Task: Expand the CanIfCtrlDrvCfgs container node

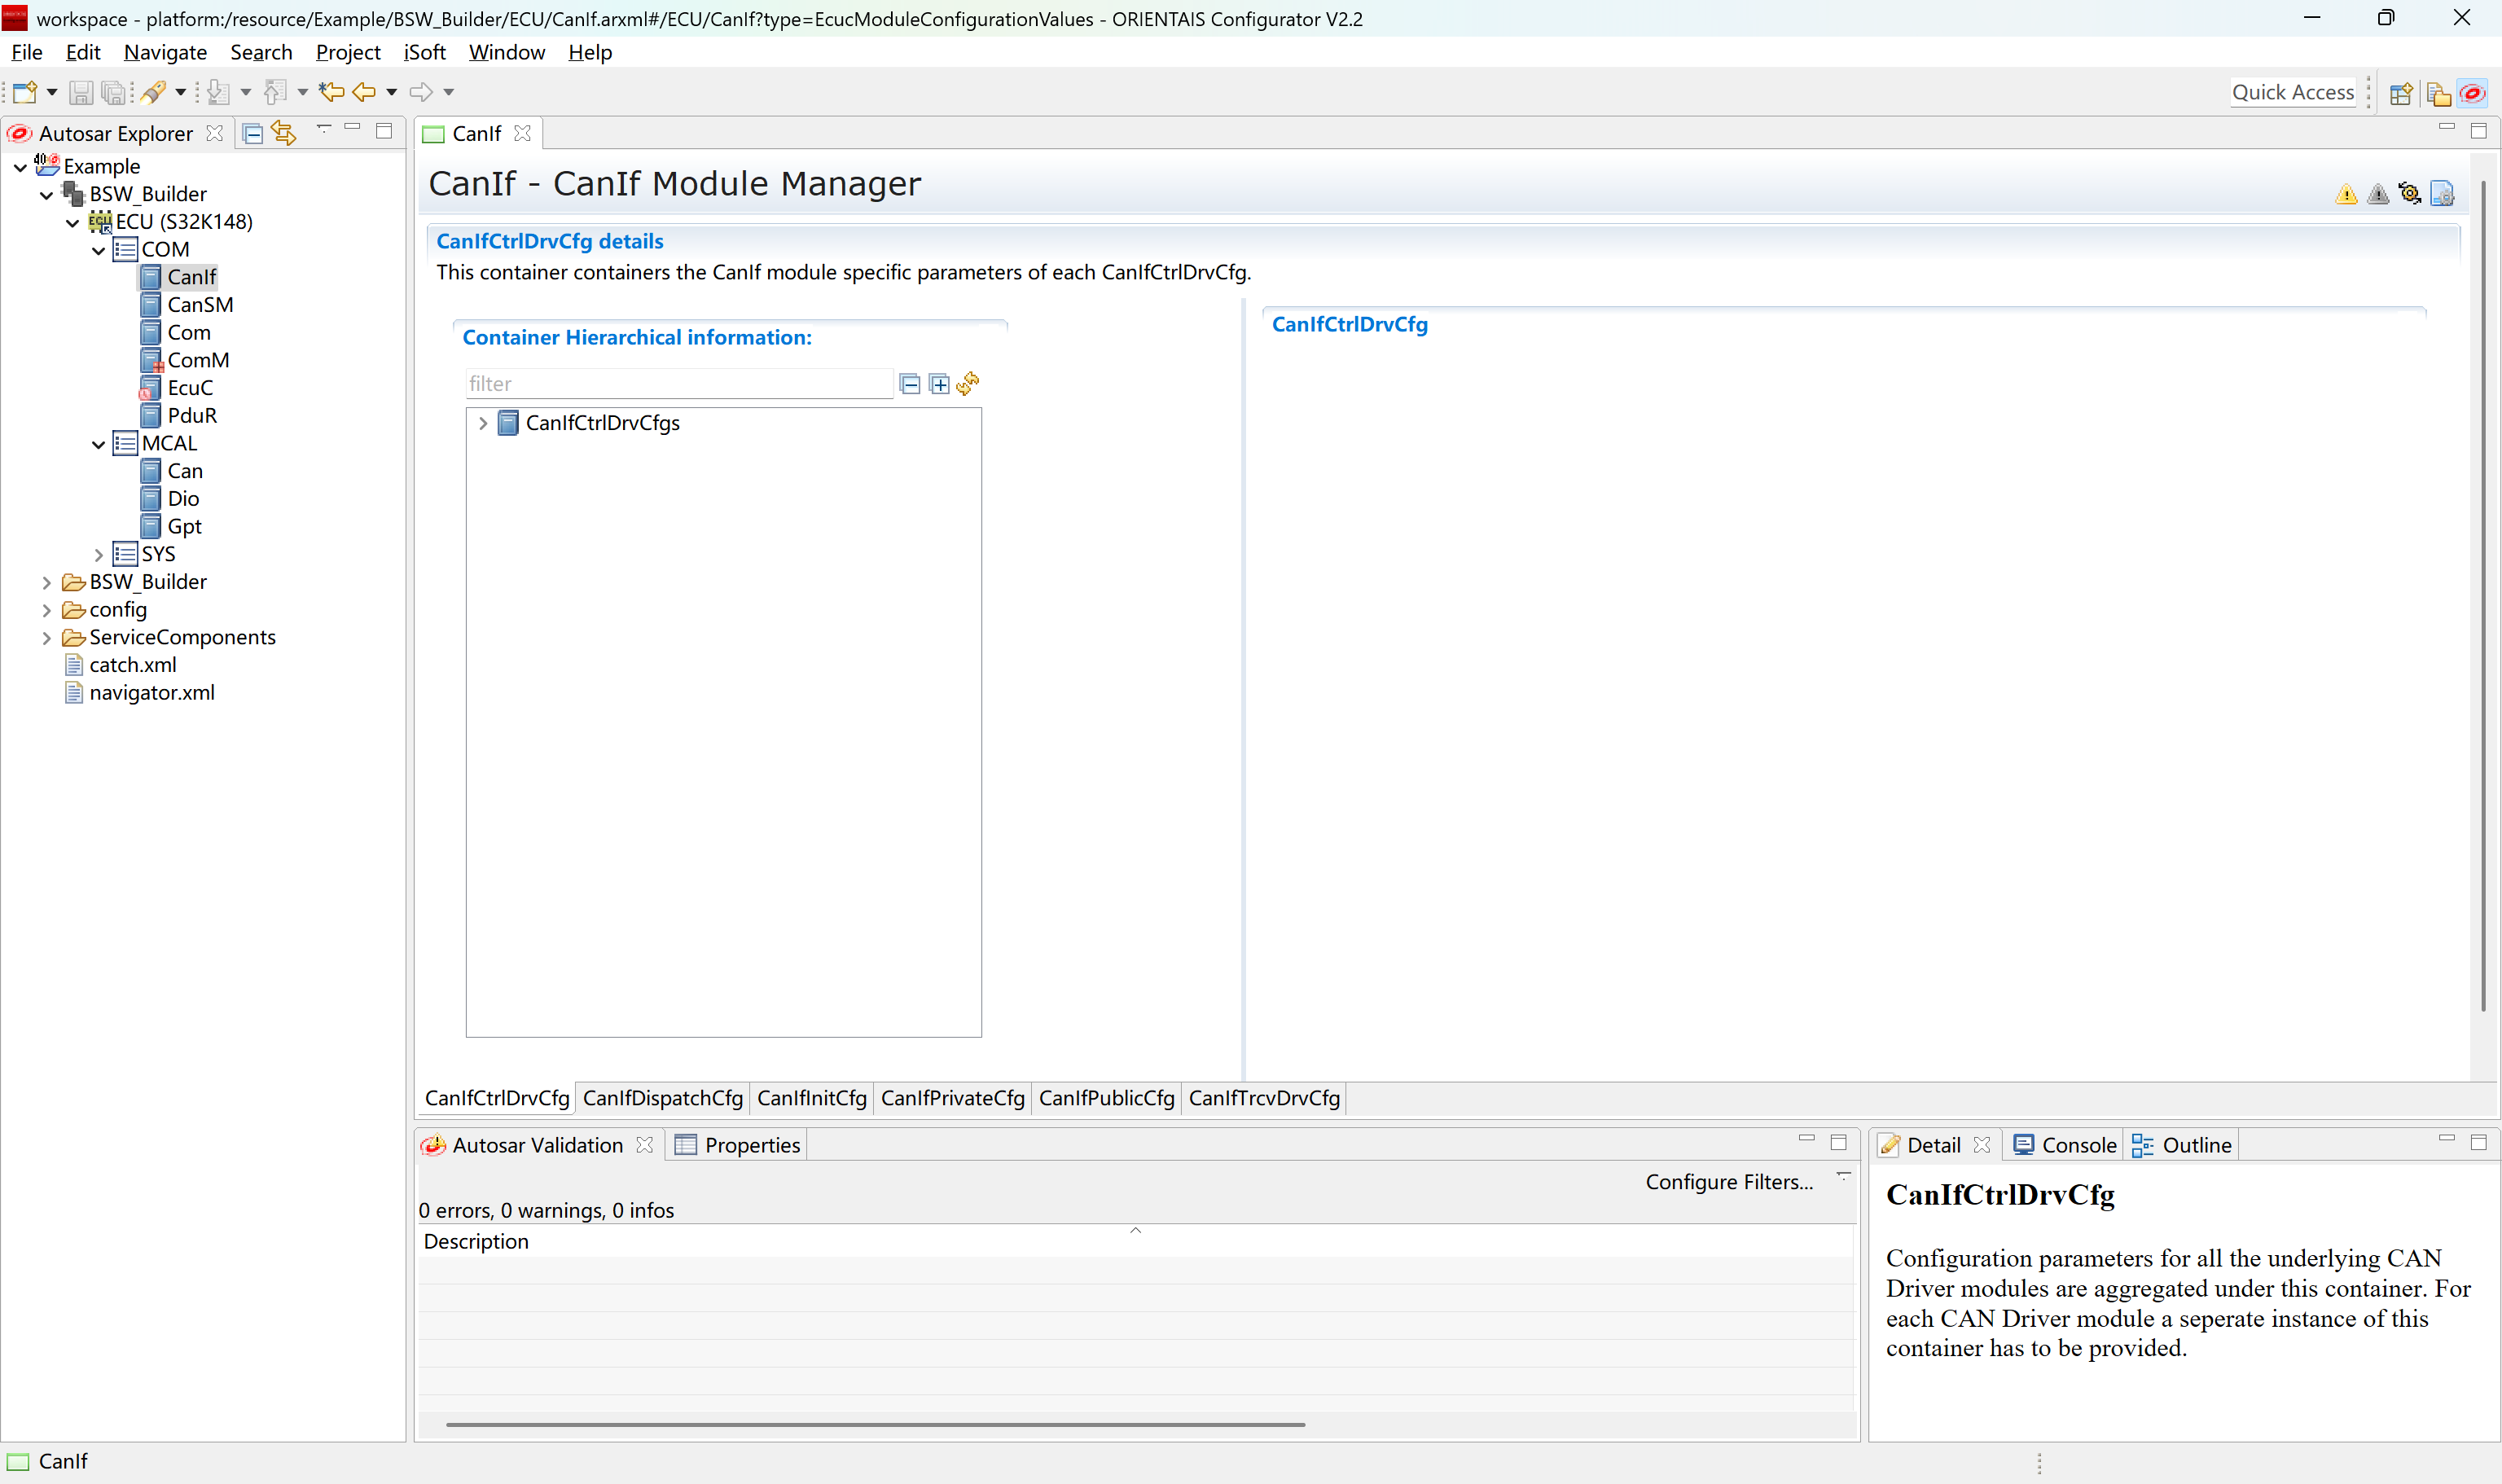Action: pyautogui.click(x=483, y=423)
